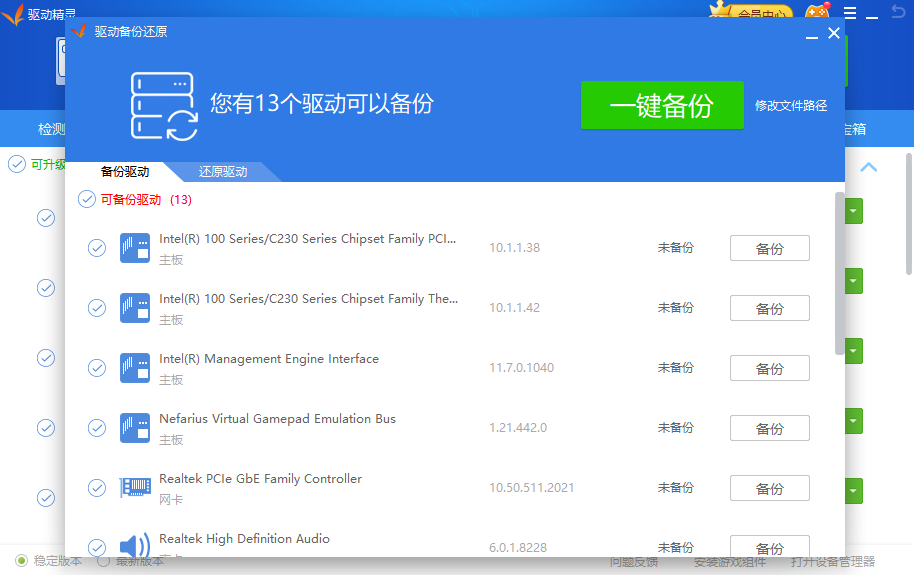Switch to 还原驱动 tab
914x575 pixels.
pyautogui.click(x=223, y=171)
